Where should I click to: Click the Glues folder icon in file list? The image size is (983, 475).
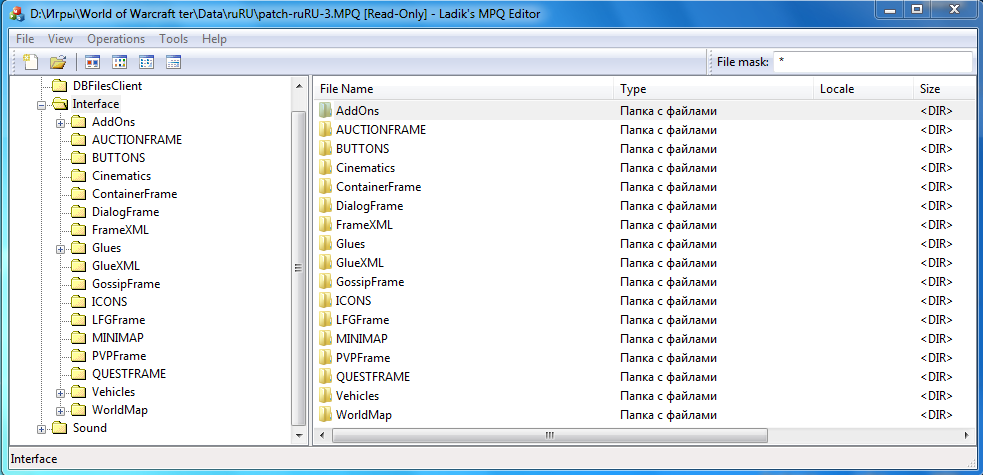tap(325, 244)
